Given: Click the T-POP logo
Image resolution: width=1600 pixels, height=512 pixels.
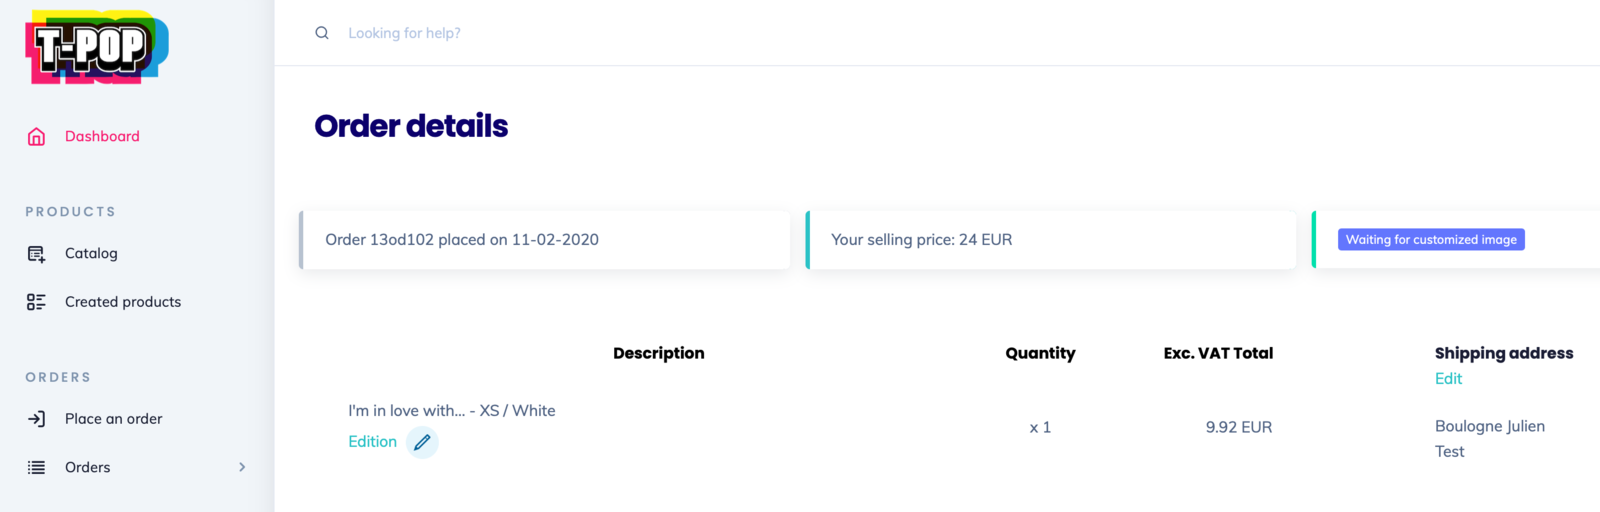Looking at the screenshot, I should click(97, 47).
